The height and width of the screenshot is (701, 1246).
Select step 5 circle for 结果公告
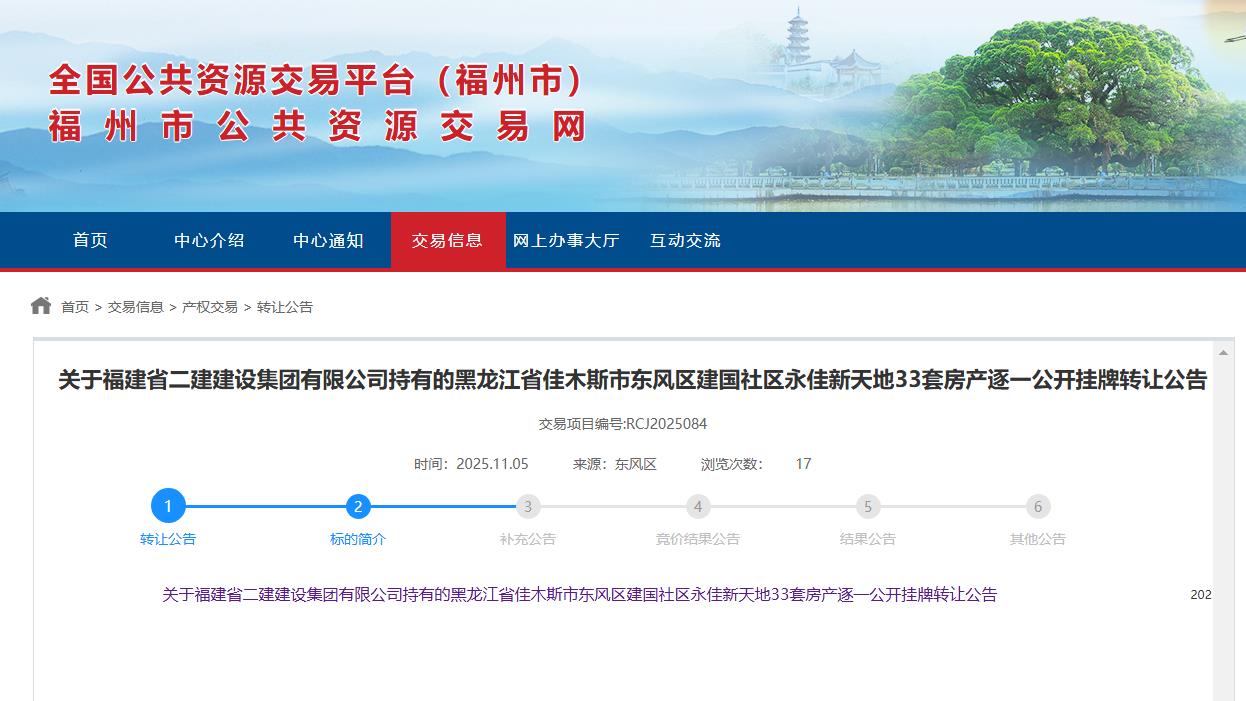(868, 506)
